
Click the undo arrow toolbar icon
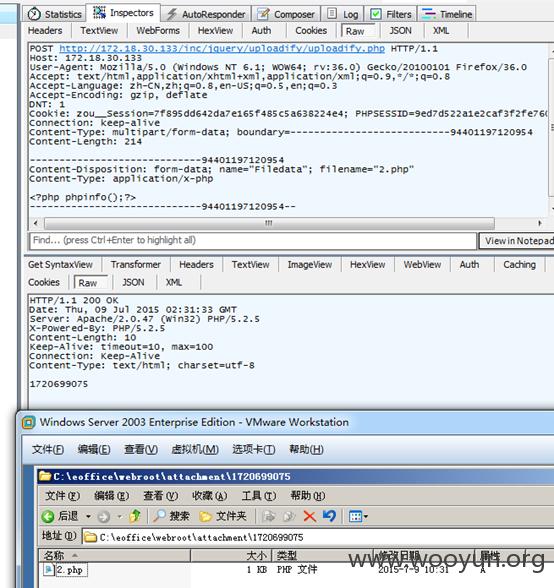[329, 516]
